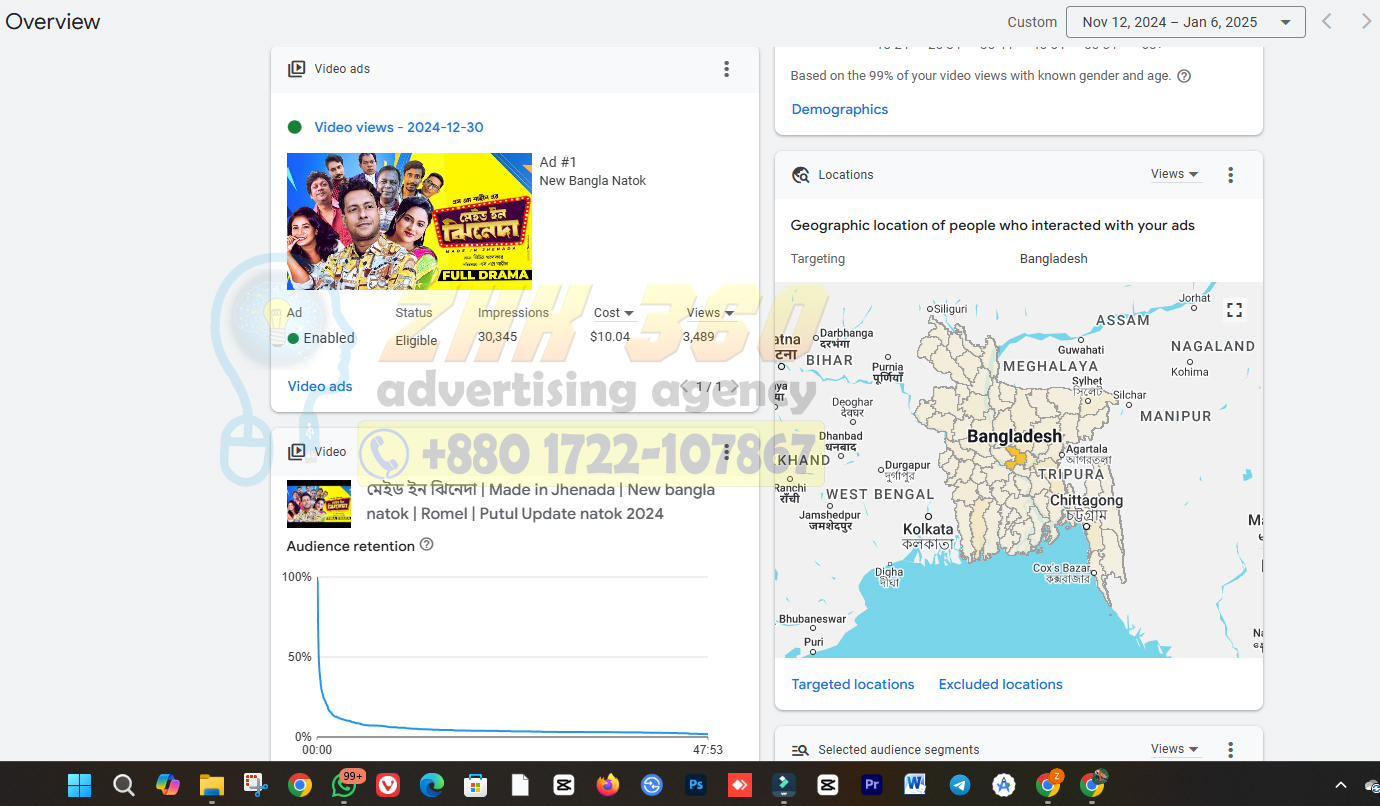
Task: Click the Bangladesh label on the map
Action: pos(1014,436)
